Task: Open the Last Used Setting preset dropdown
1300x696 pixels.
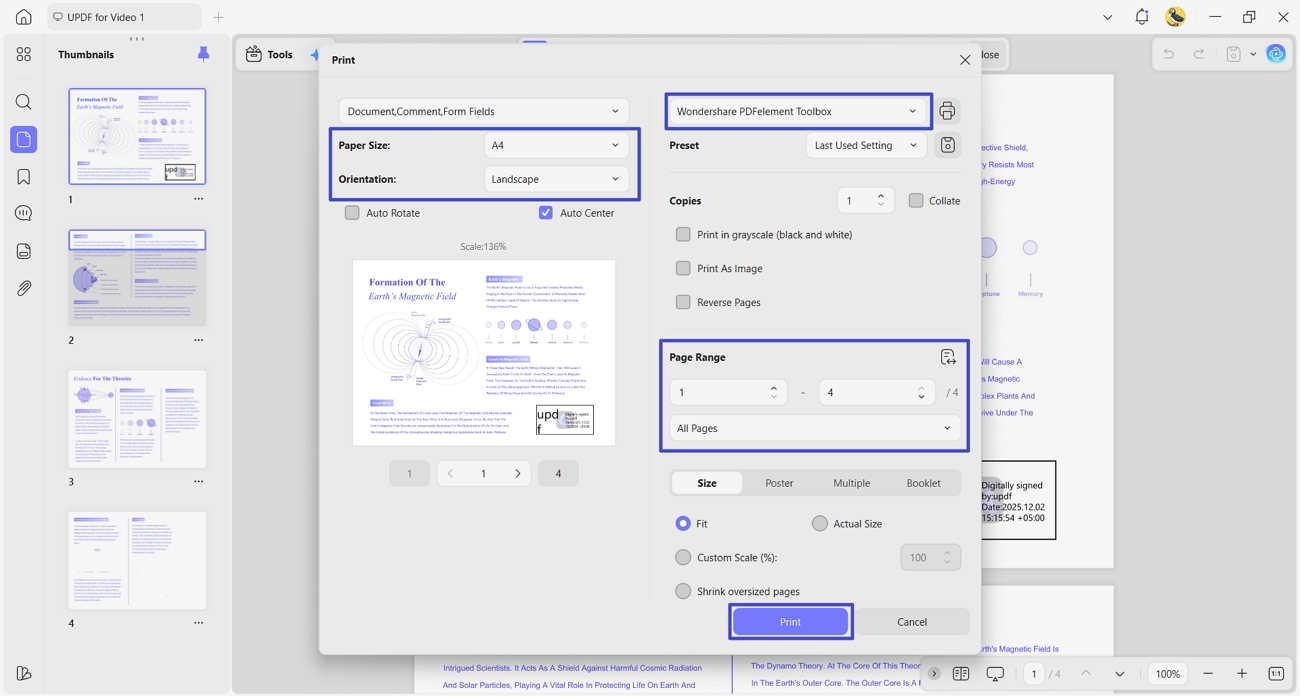Action: (x=866, y=145)
